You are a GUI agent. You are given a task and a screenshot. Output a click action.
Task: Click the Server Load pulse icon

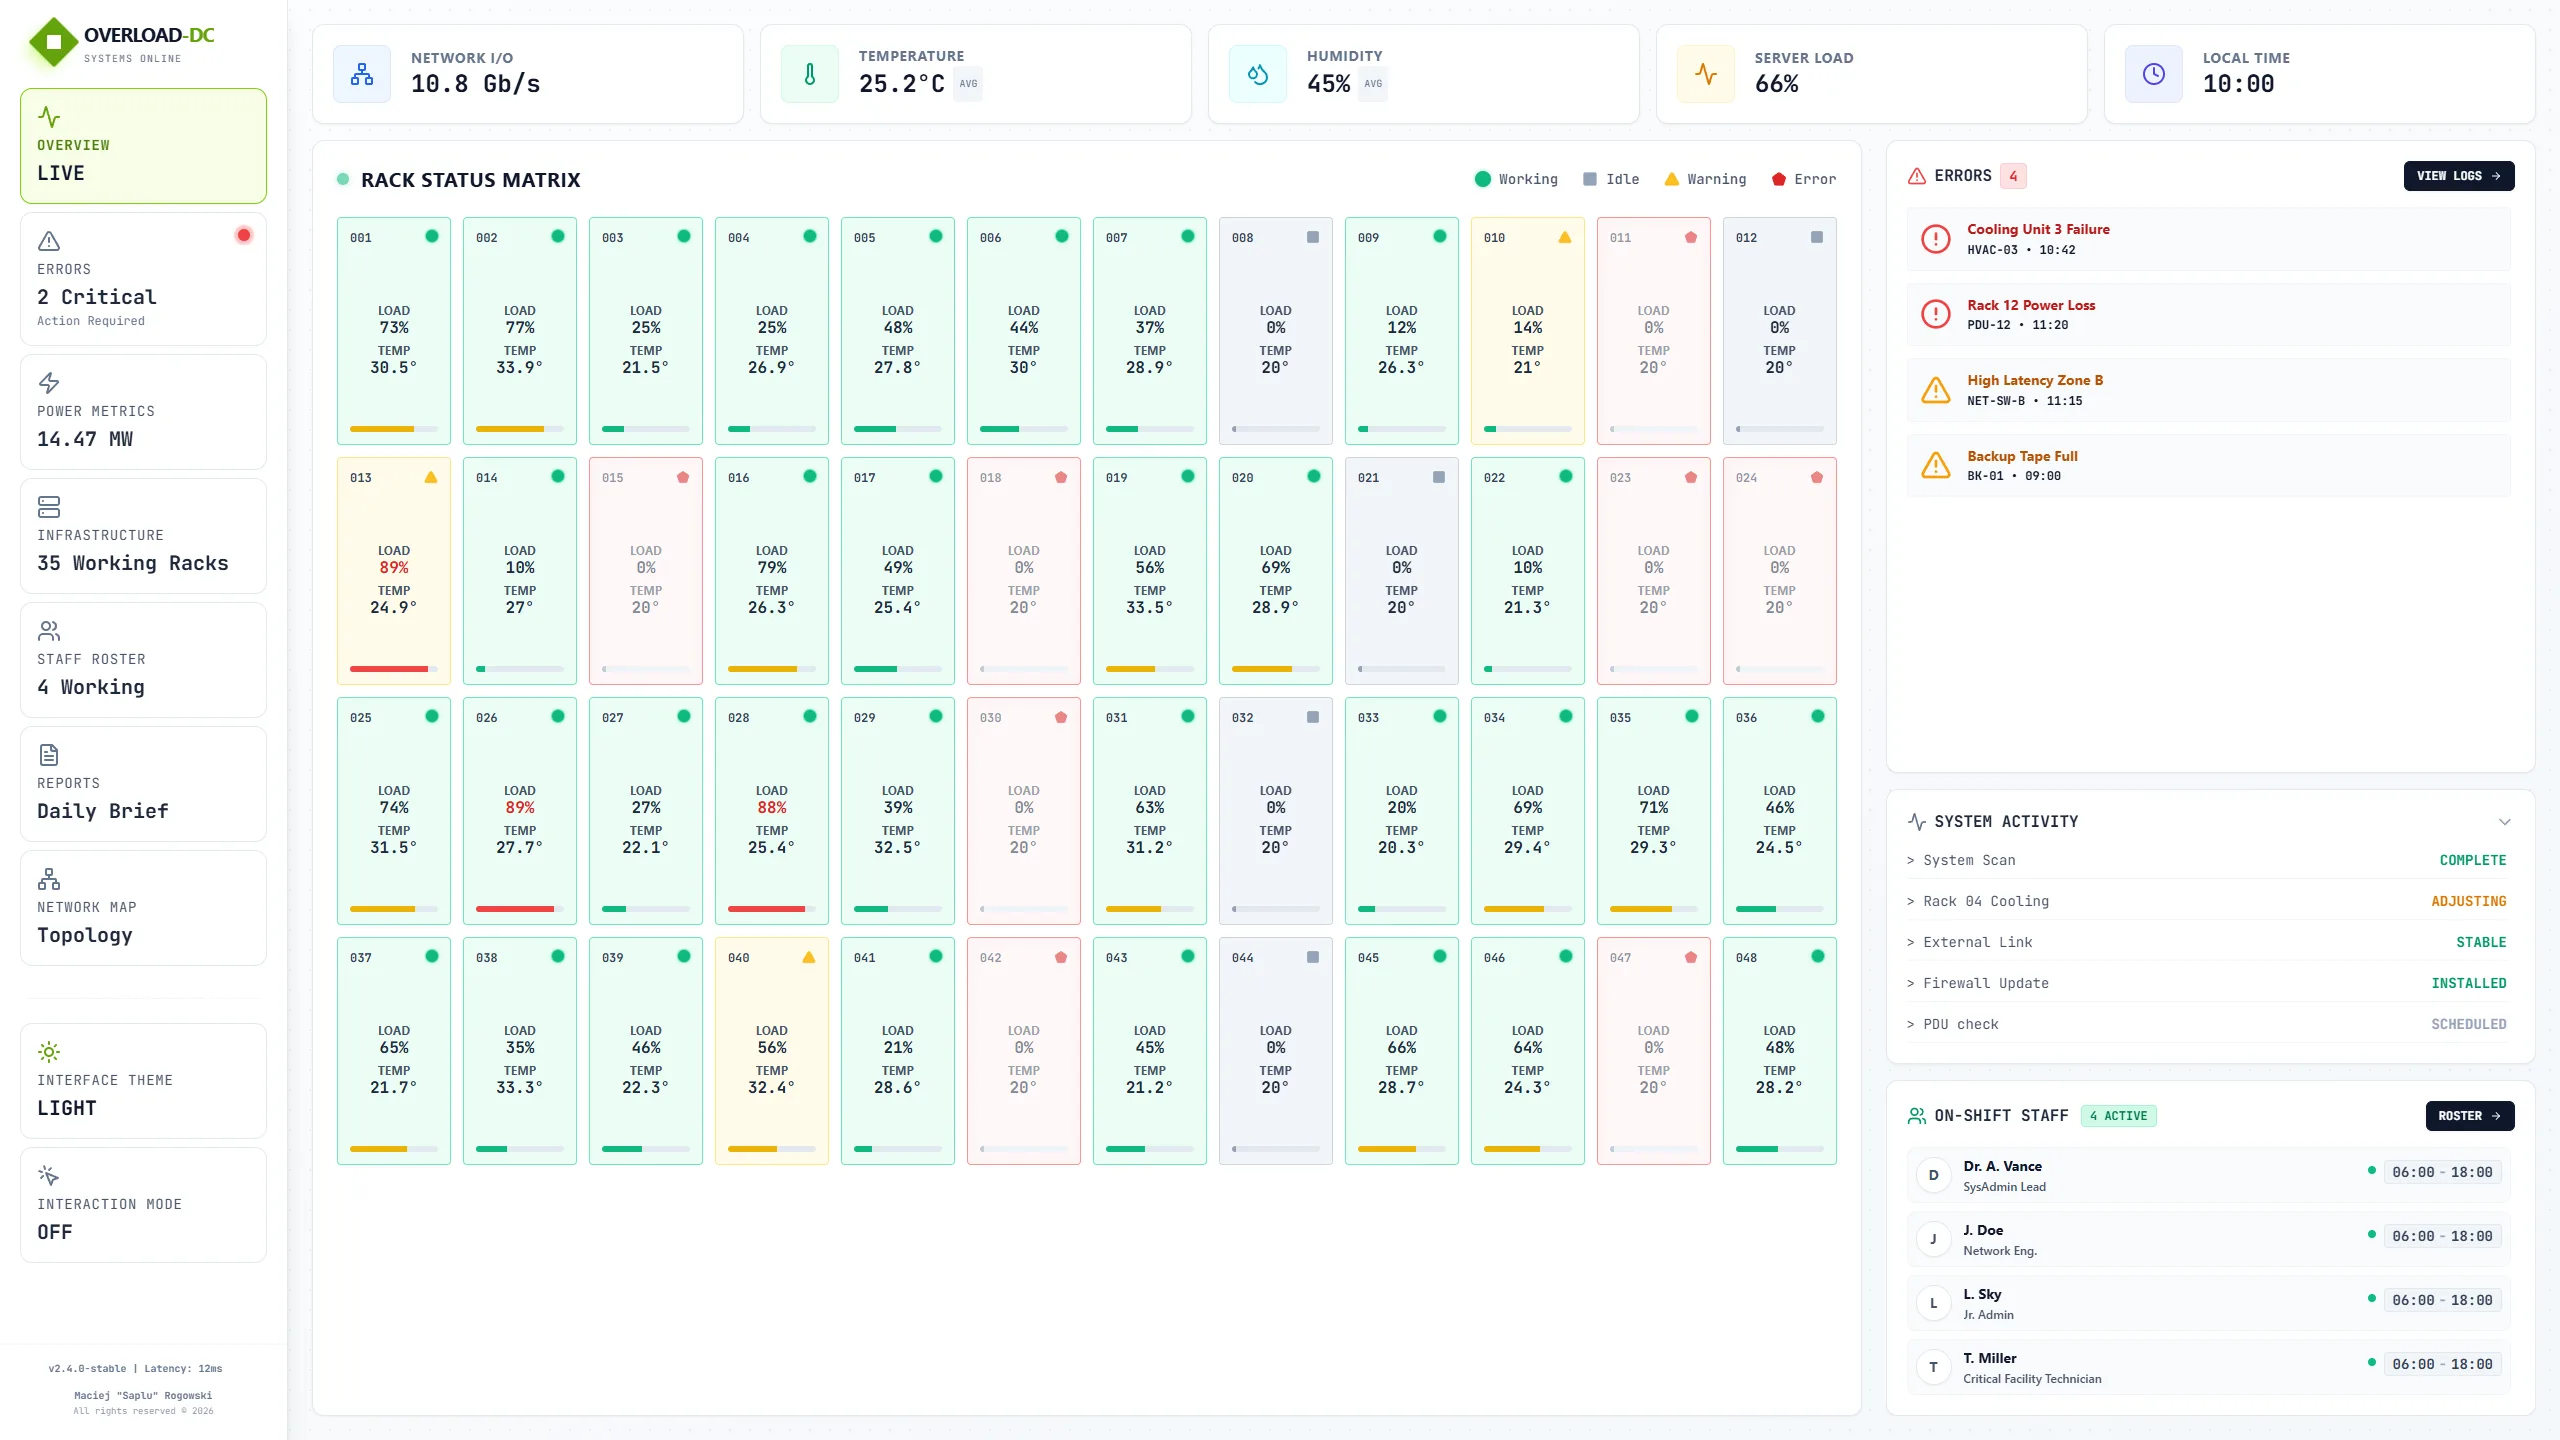pyautogui.click(x=1706, y=74)
